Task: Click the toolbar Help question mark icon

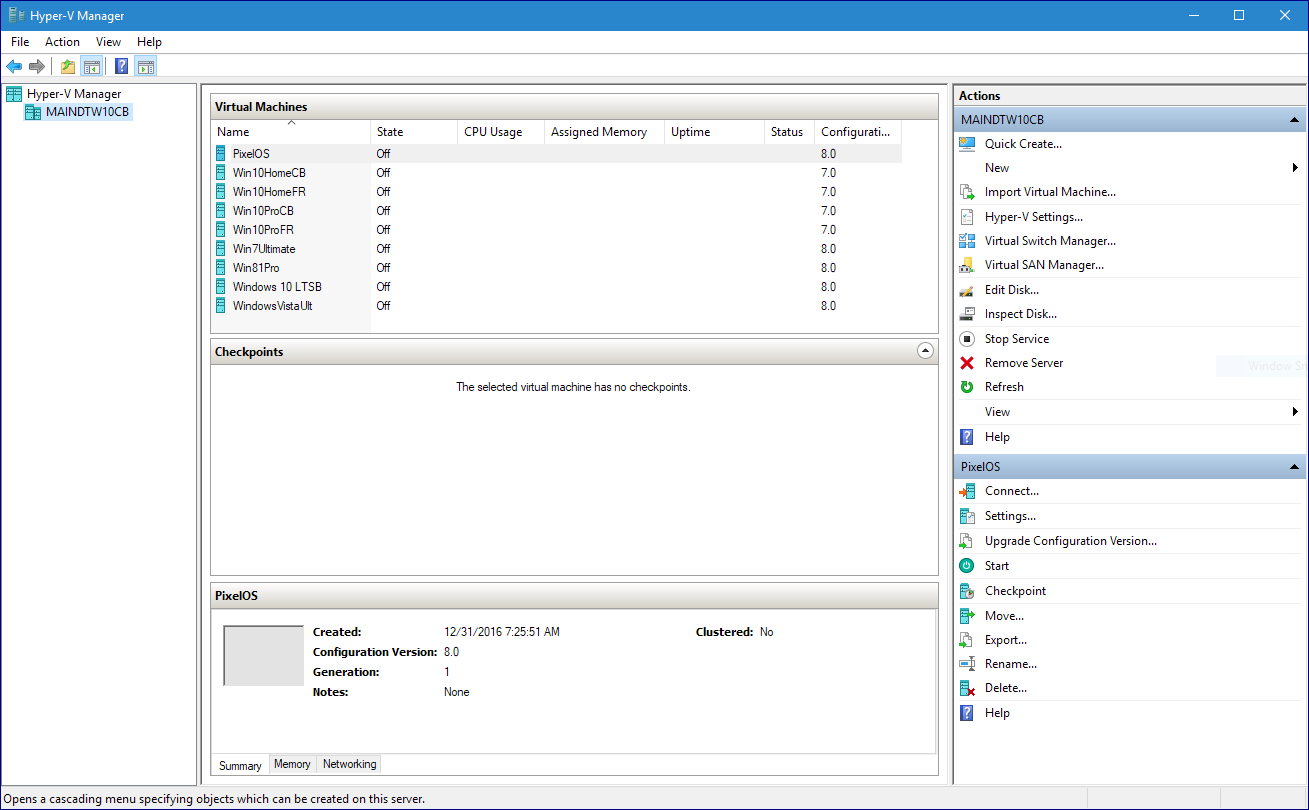Action: [x=121, y=67]
